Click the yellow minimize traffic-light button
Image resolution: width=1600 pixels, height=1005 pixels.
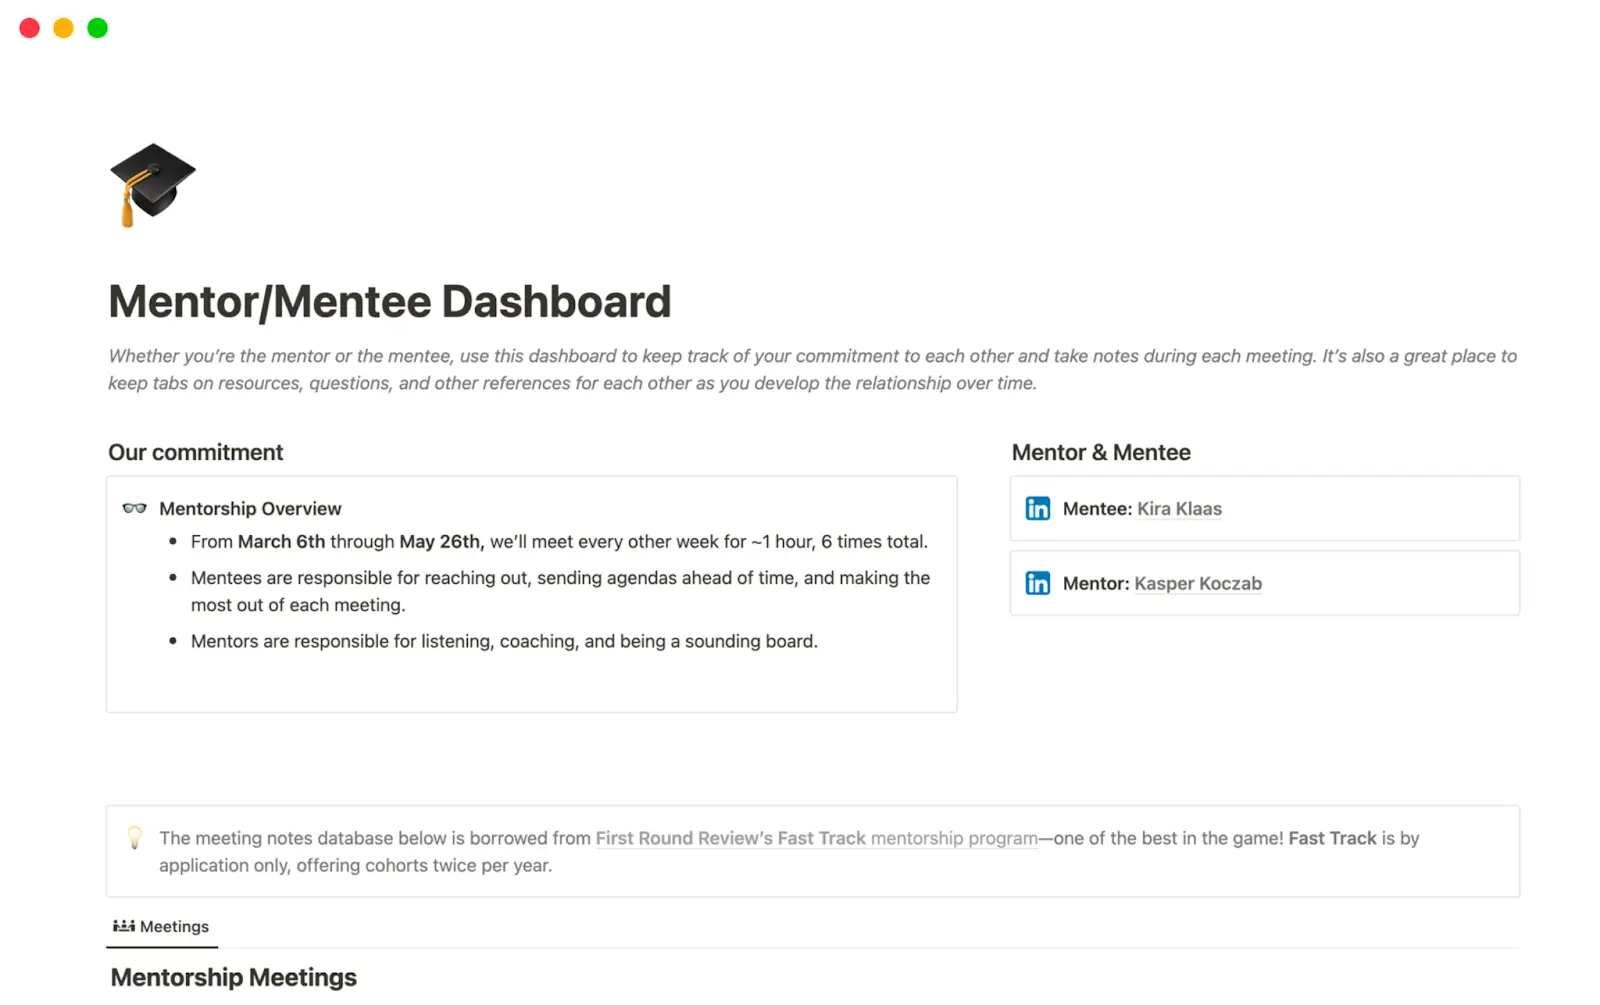[x=63, y=27]
